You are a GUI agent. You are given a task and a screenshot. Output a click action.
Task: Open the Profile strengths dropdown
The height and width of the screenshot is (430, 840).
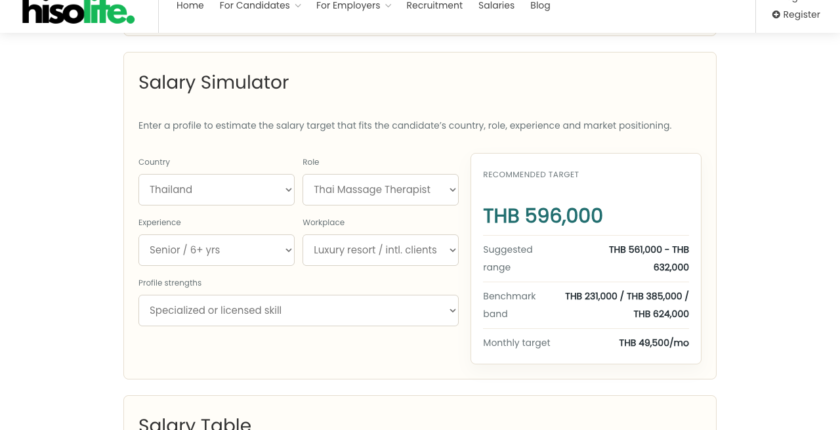[298, 311]
